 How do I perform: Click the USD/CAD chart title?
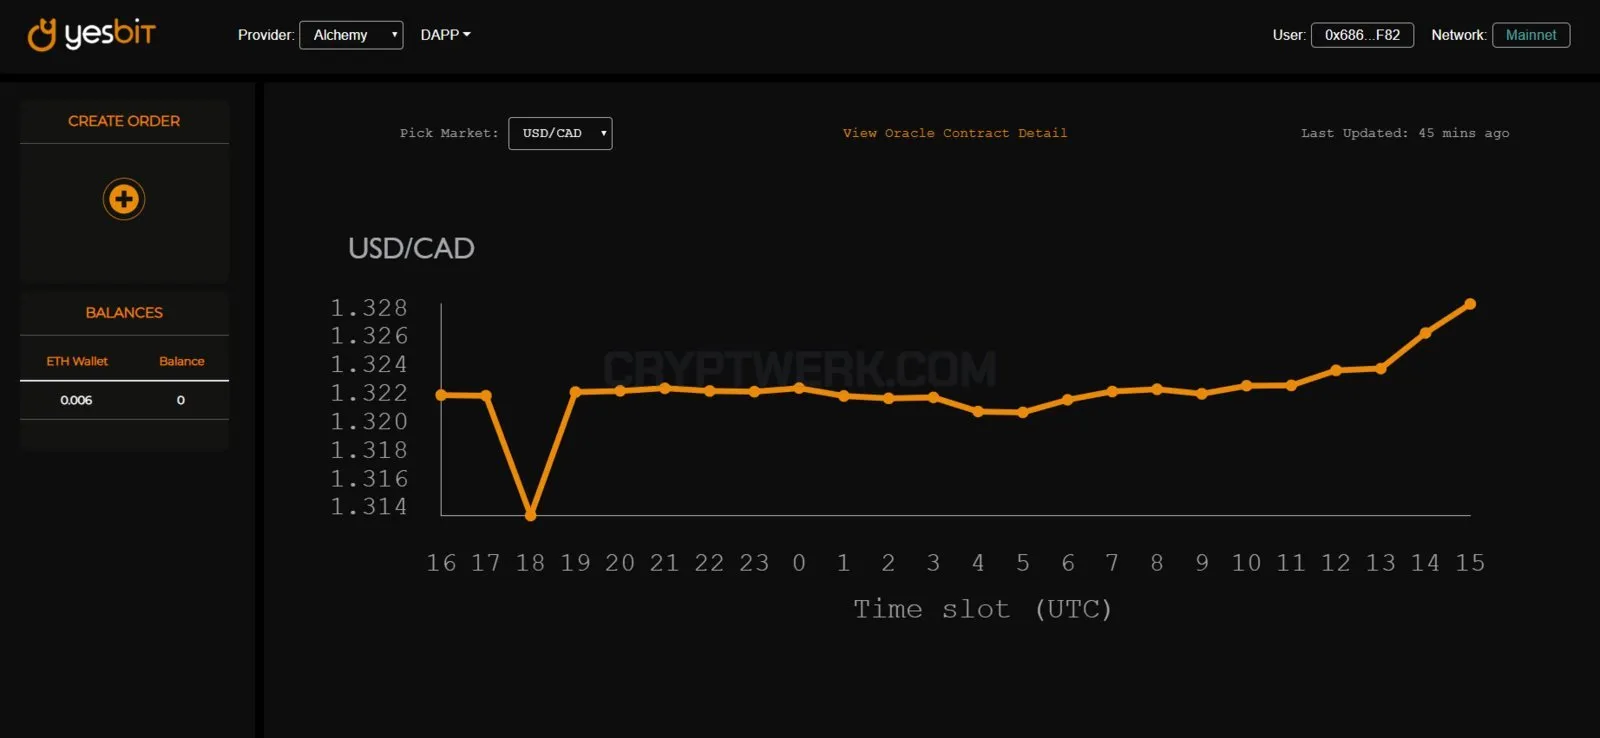411,248
